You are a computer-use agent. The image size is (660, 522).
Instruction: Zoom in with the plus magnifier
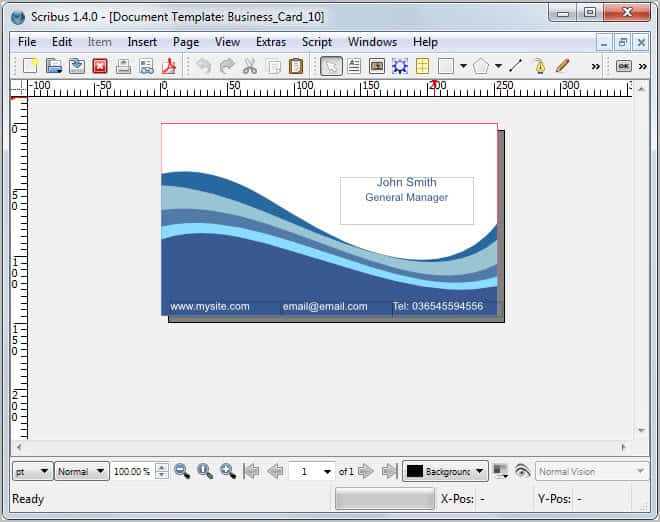(228, 471)
